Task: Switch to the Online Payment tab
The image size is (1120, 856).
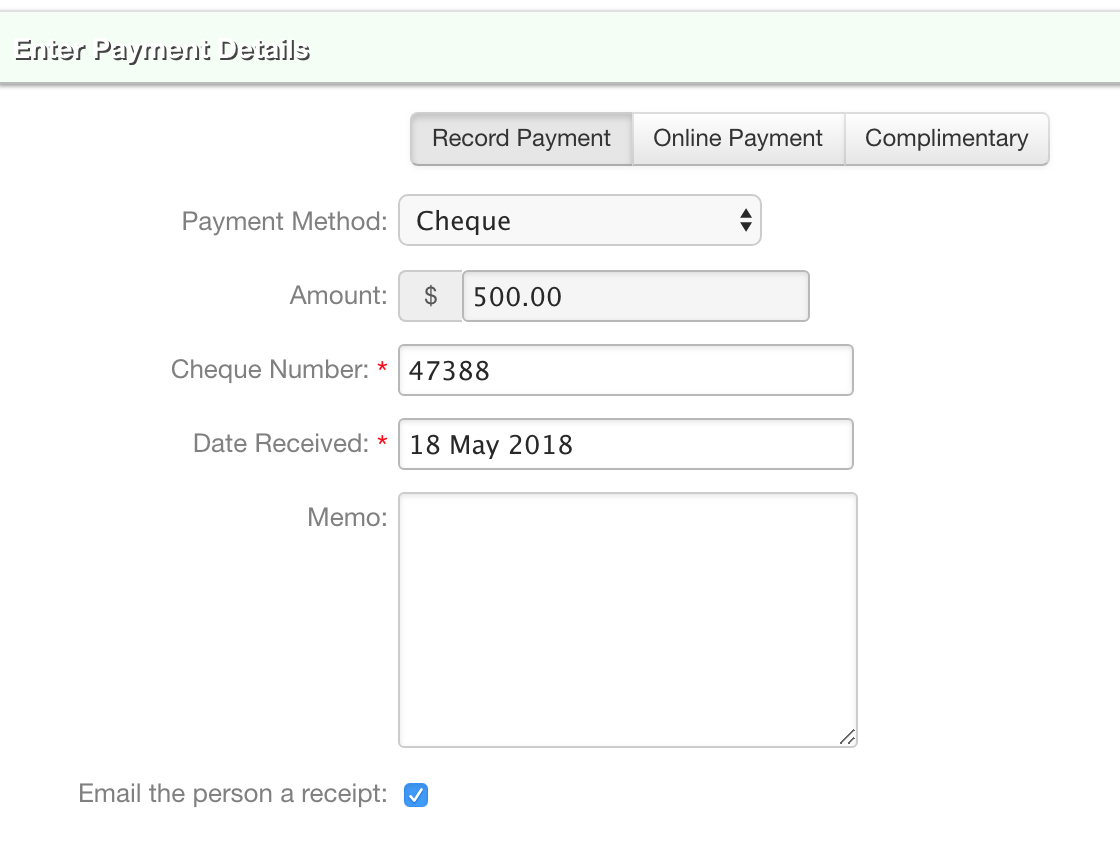Action: point(738,138)
